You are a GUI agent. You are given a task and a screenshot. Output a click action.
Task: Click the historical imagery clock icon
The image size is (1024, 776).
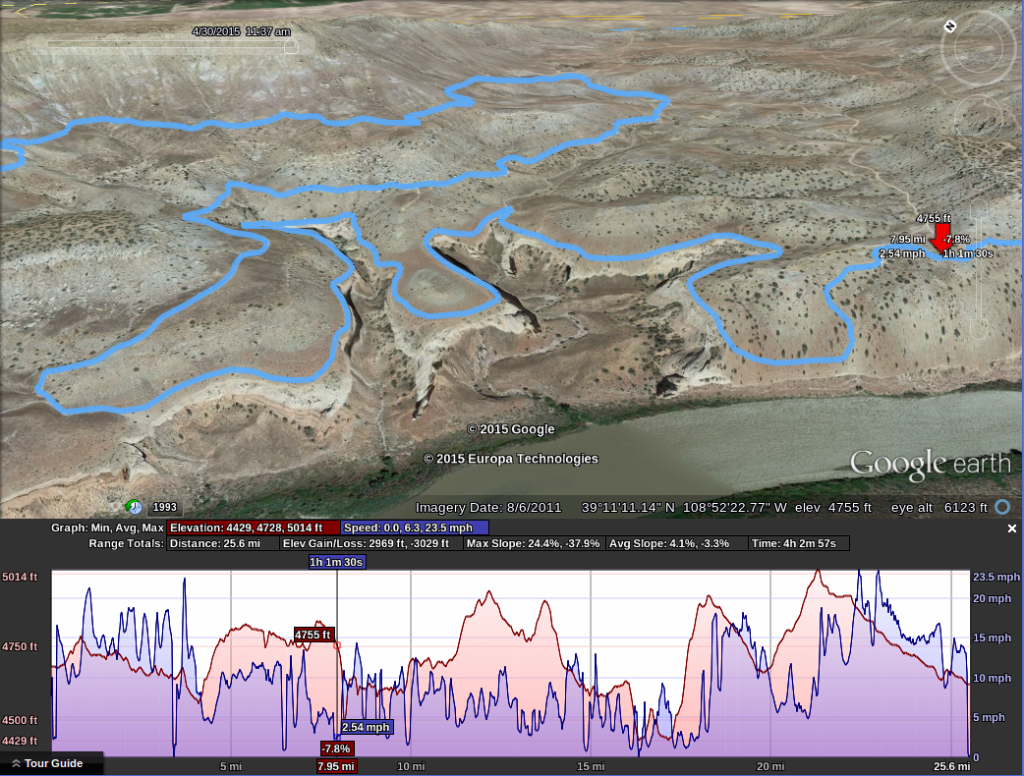tap(134, 507)
